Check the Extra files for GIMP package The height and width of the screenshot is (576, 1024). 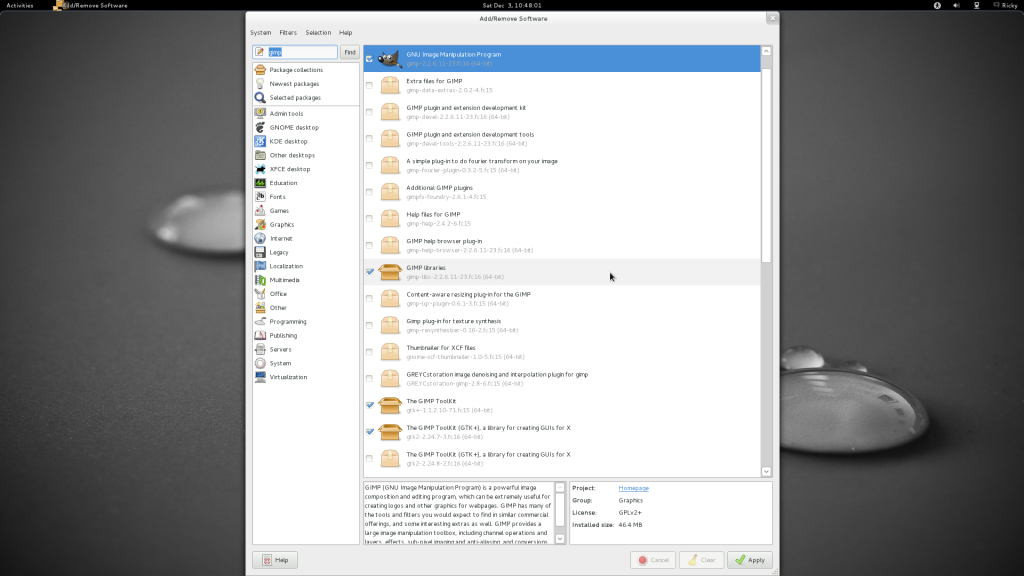pos(367,85)
